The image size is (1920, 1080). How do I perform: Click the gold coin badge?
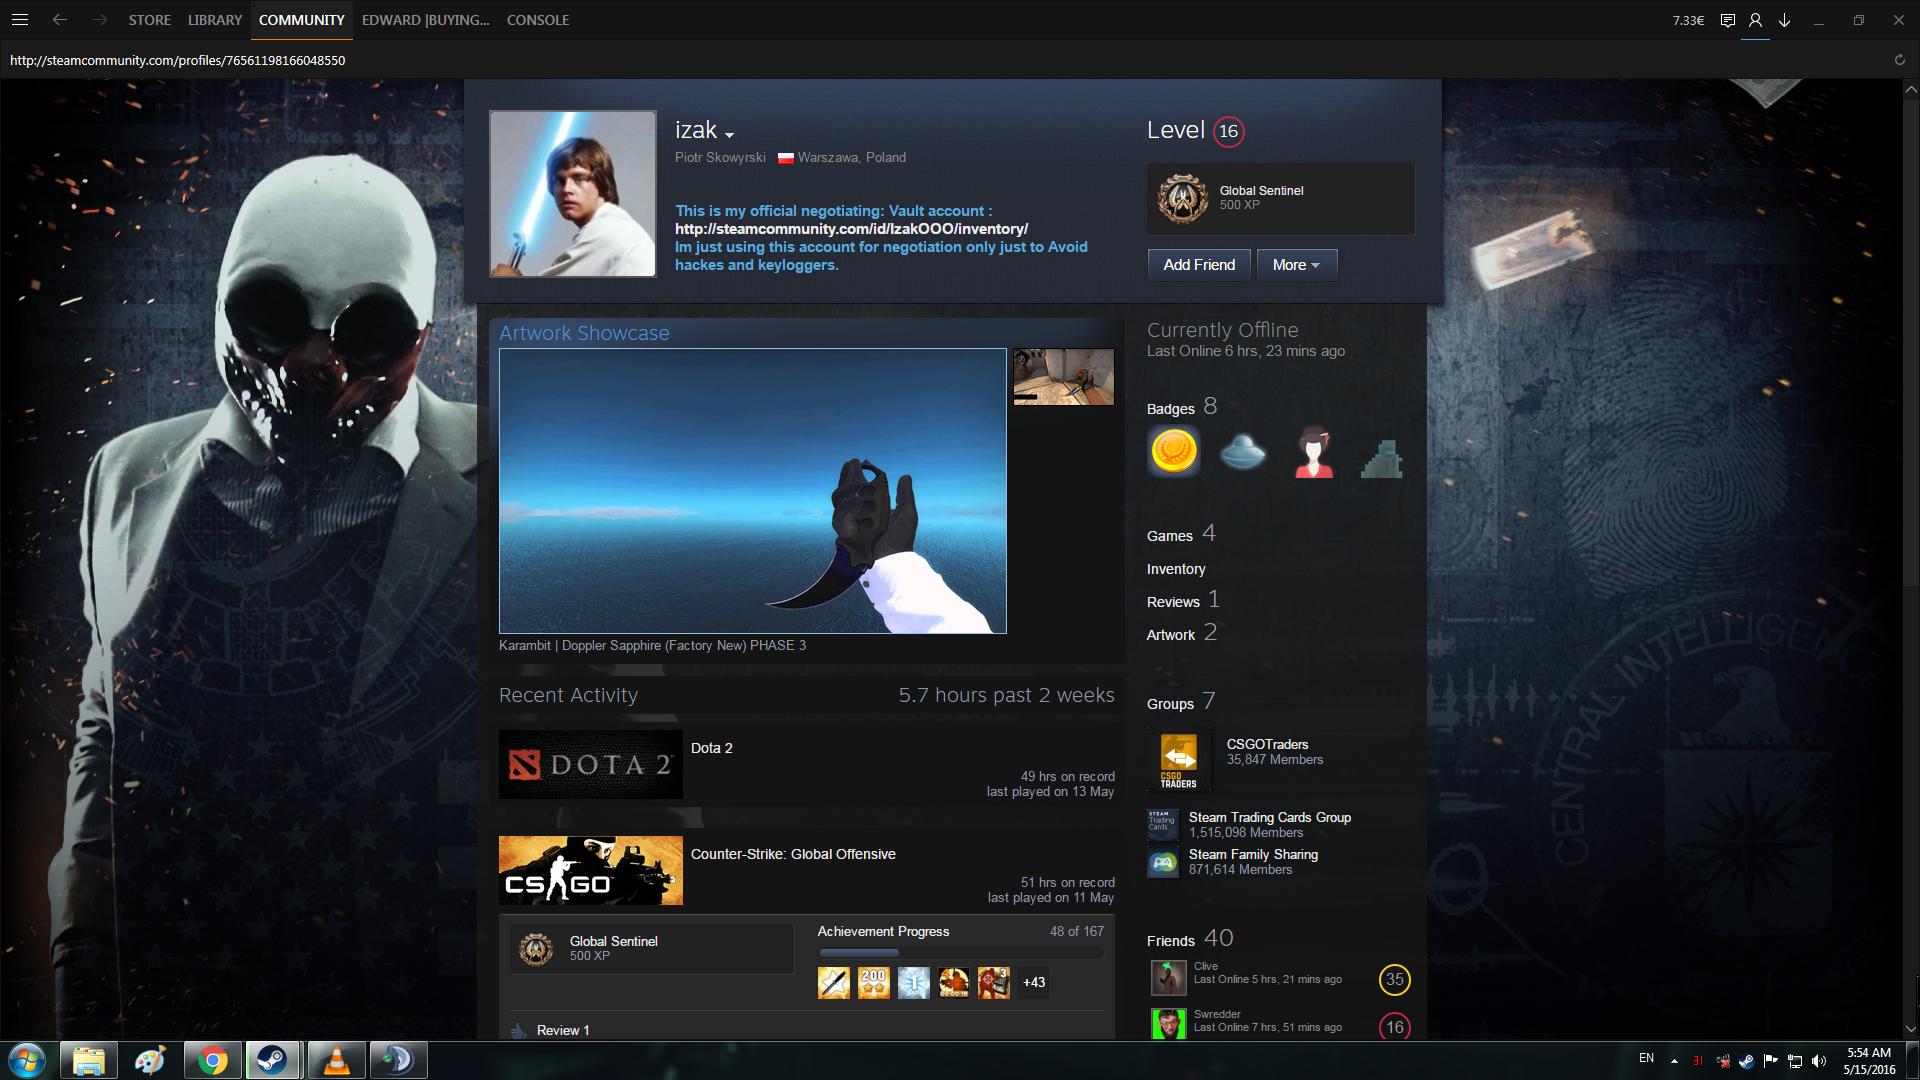[1174, 452]
